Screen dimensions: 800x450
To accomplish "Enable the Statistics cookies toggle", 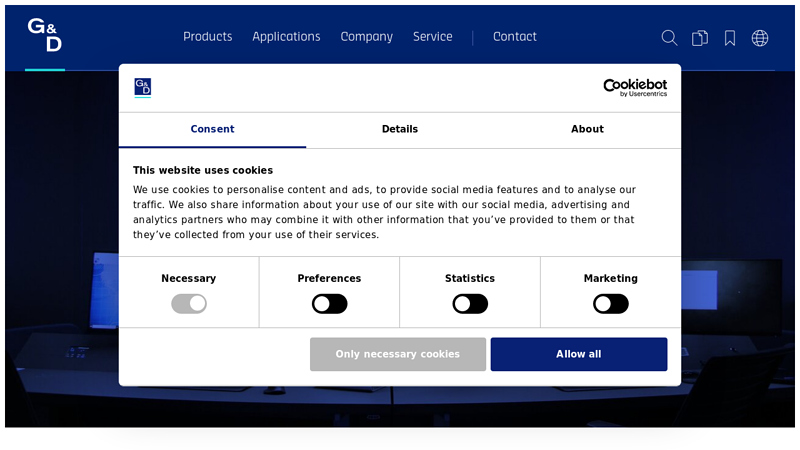I will (x=470, y=304).
